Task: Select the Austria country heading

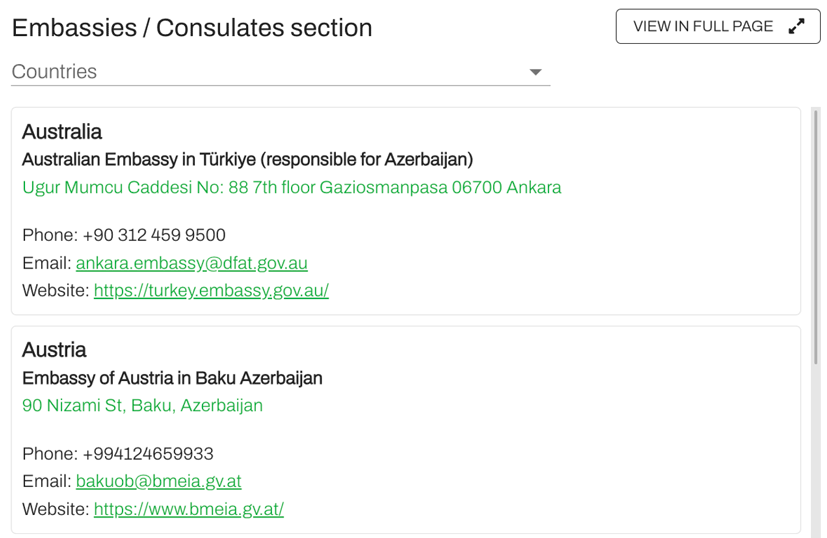Action: pos(54,350)
